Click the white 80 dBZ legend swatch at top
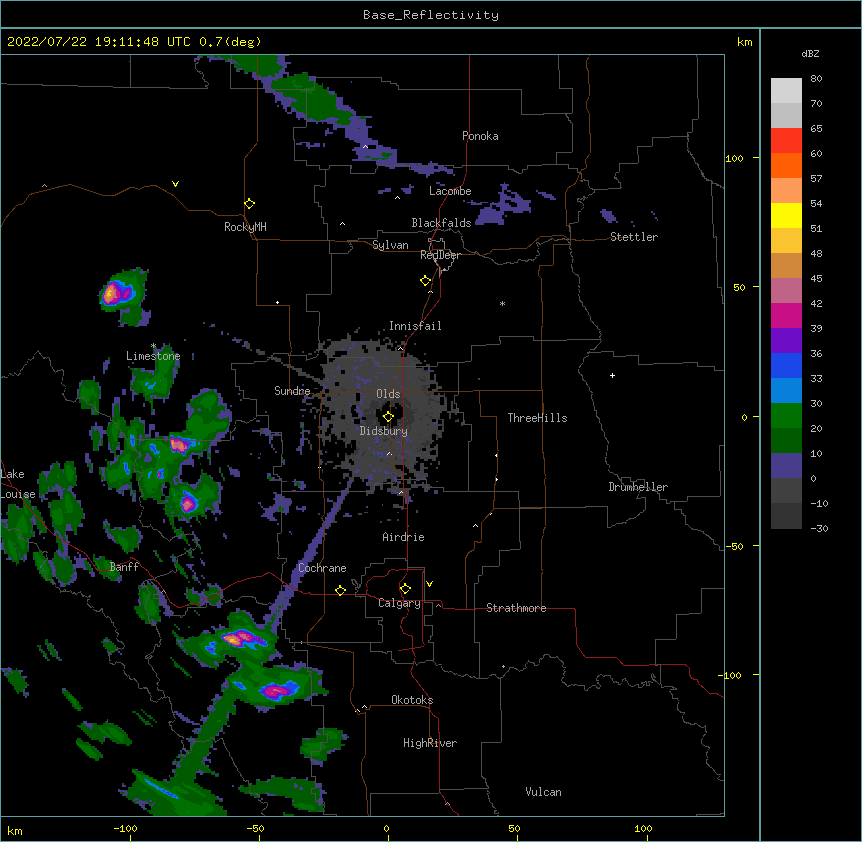Screen dimensions: 862x842 pyautogui.click(x=786, y=91)
